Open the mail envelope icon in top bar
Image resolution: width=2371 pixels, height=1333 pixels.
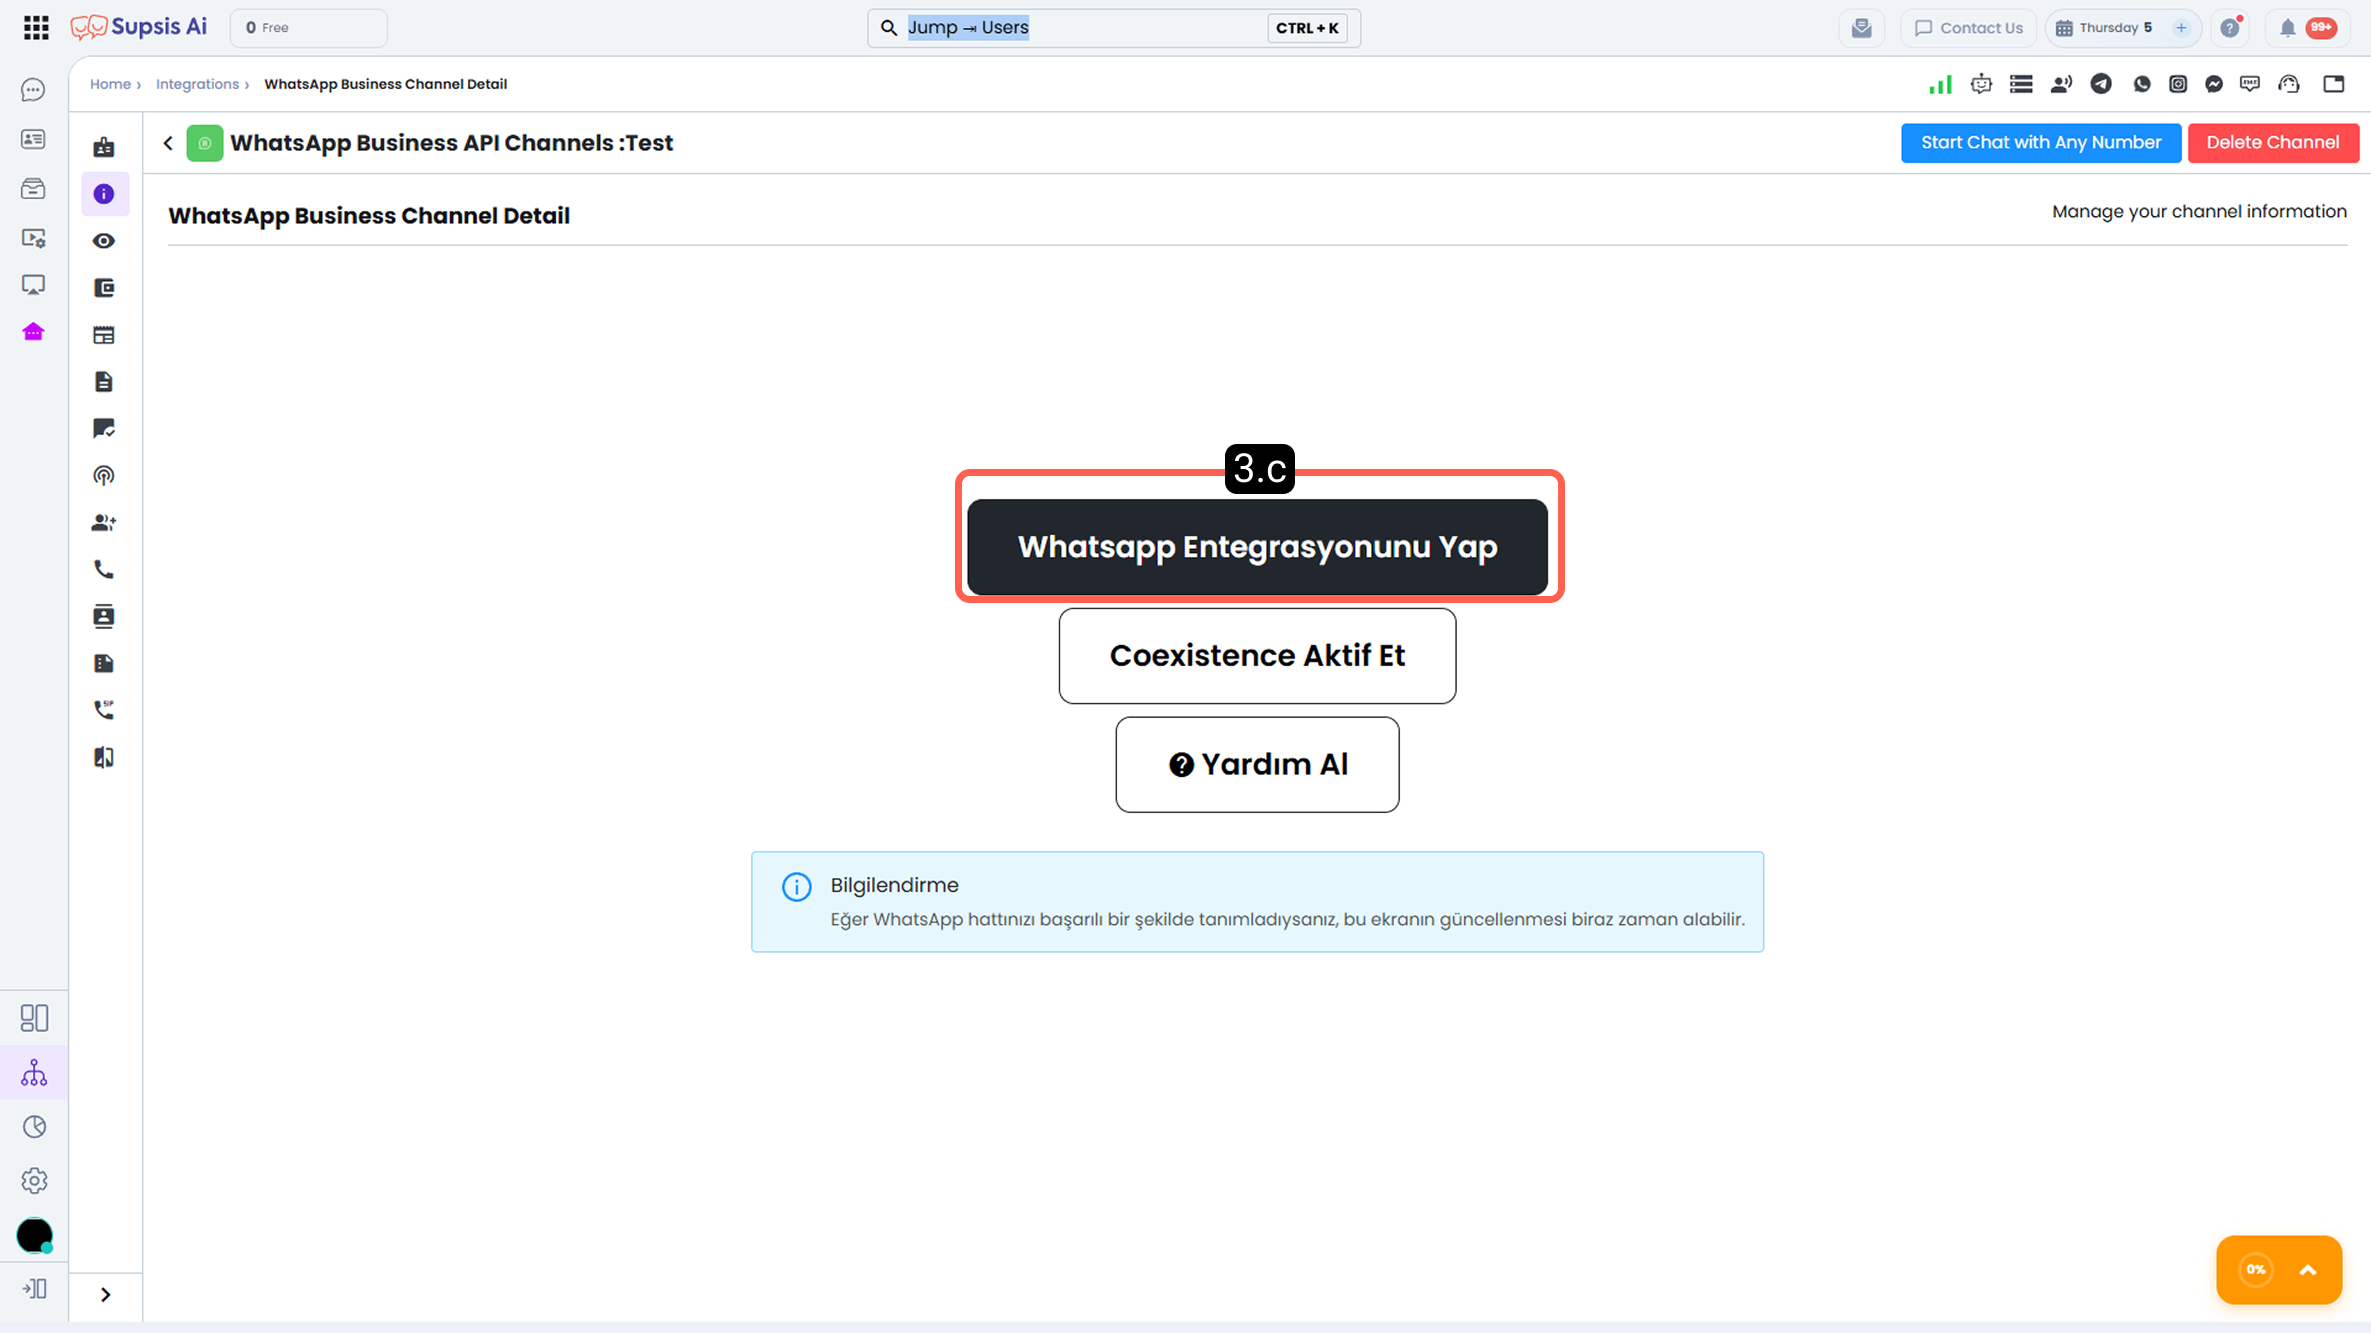pos(1861,28)
